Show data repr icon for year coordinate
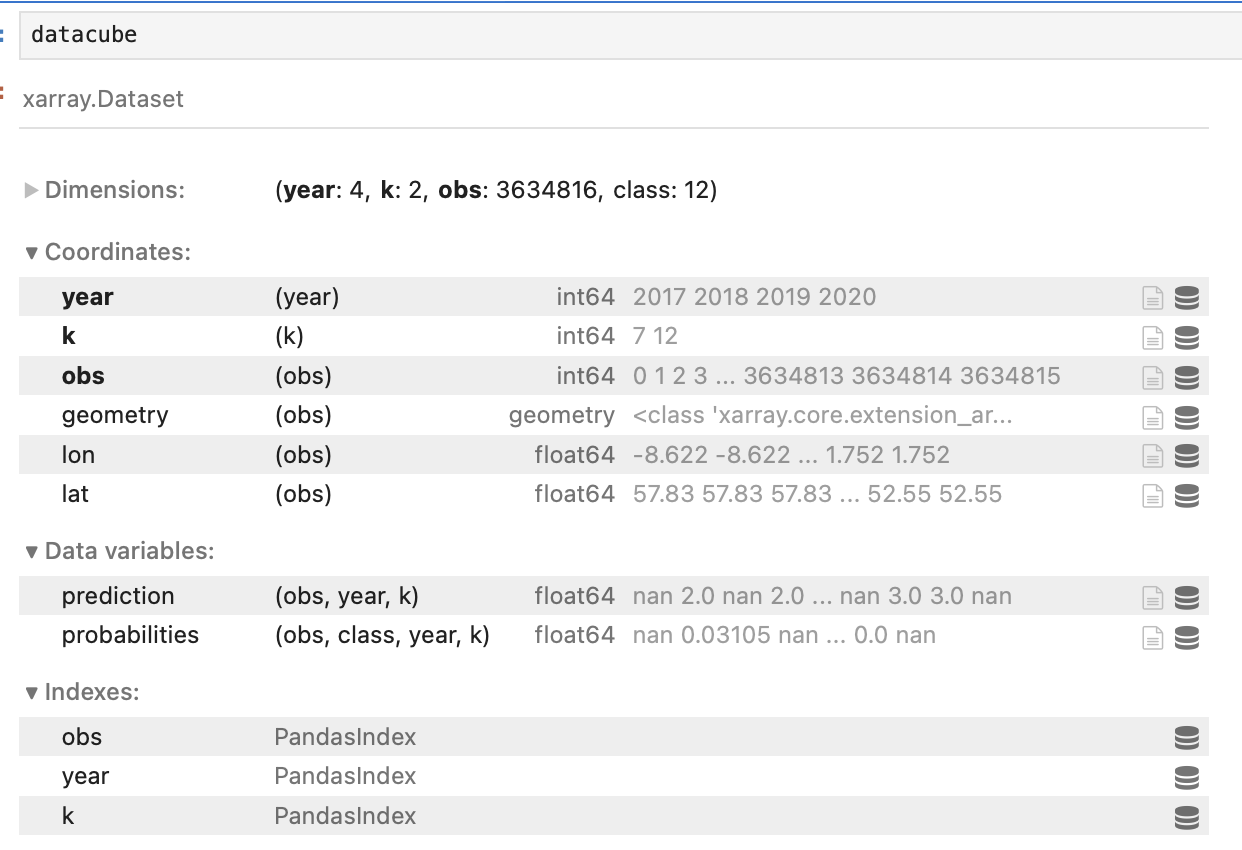This screenshot has height=850, width=1242. coord(1186,298)
